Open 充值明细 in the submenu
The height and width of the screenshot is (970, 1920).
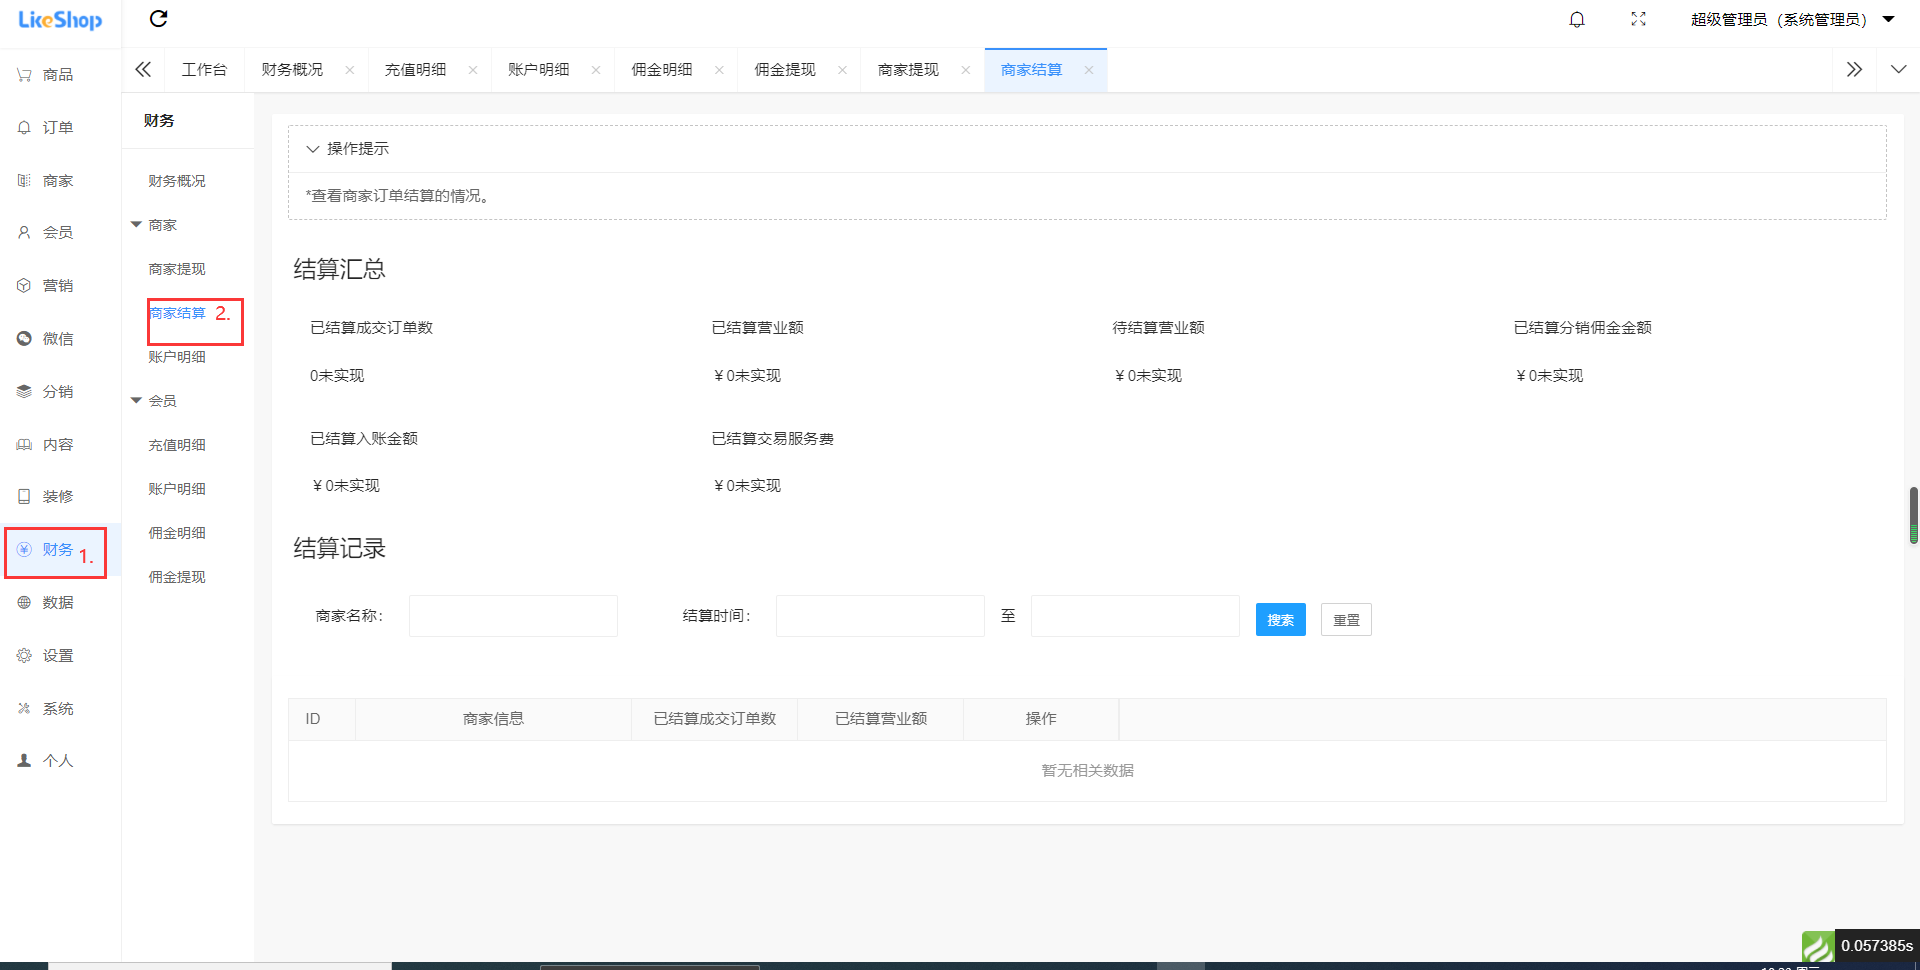(x=177, y=445)
